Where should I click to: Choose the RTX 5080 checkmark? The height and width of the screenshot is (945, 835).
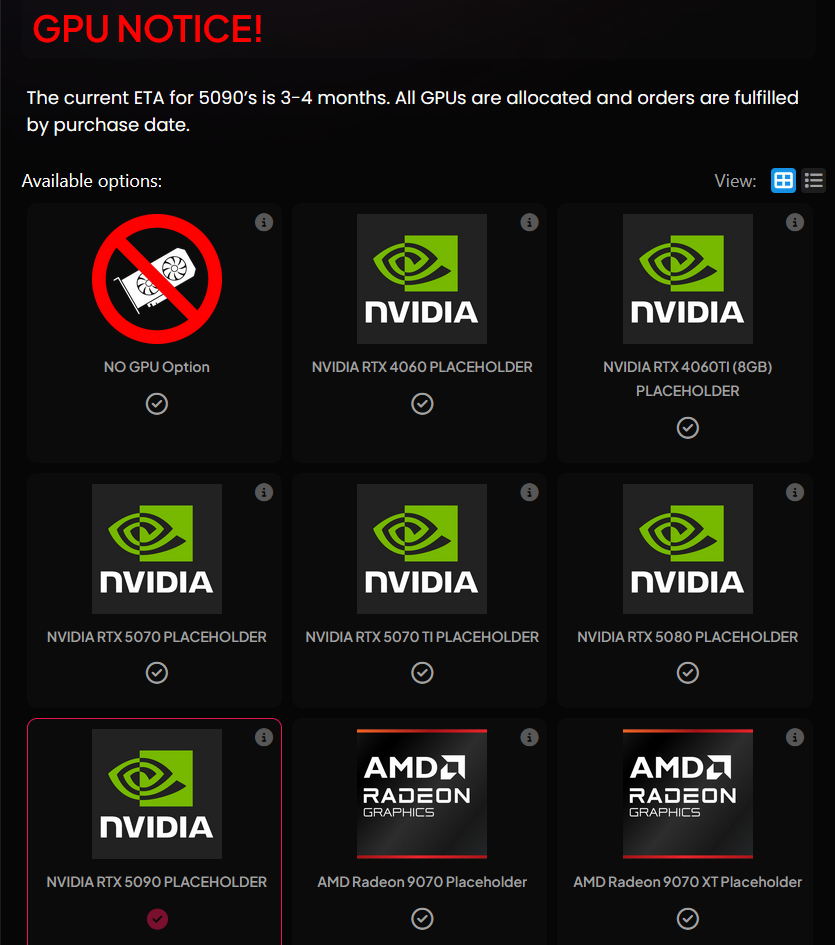pyautogui.click(x=688, y=673)
